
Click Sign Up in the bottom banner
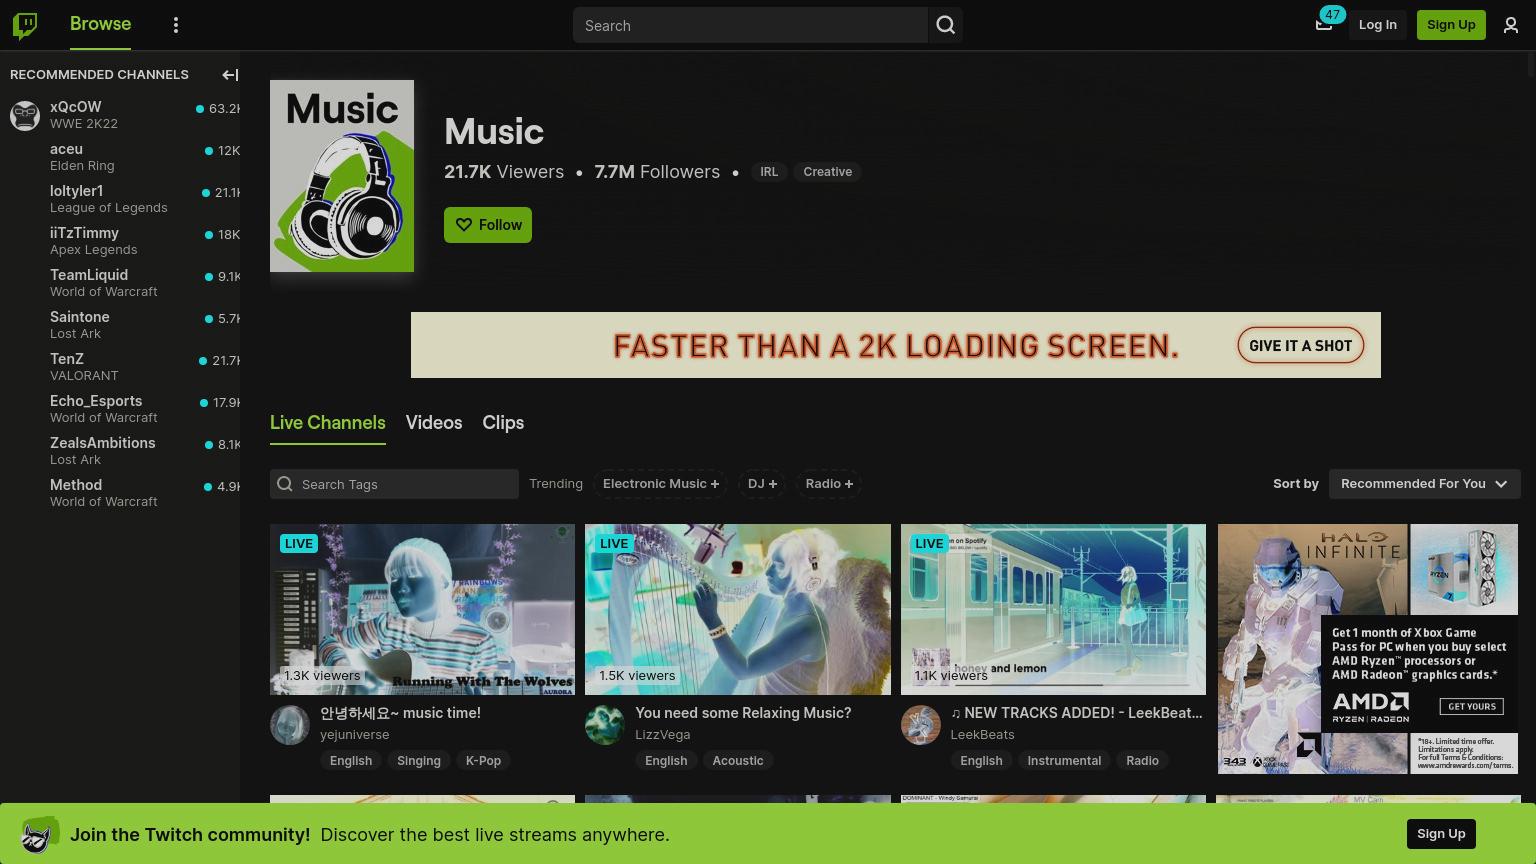pyautogui.click(x=1441, y=834)
